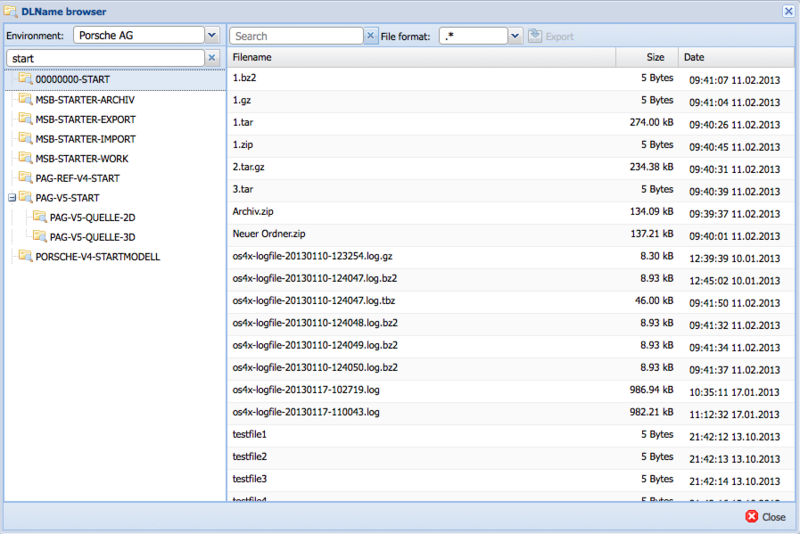
Task: Close the DLName browser via the top-right X
Action: click(787, 11)
